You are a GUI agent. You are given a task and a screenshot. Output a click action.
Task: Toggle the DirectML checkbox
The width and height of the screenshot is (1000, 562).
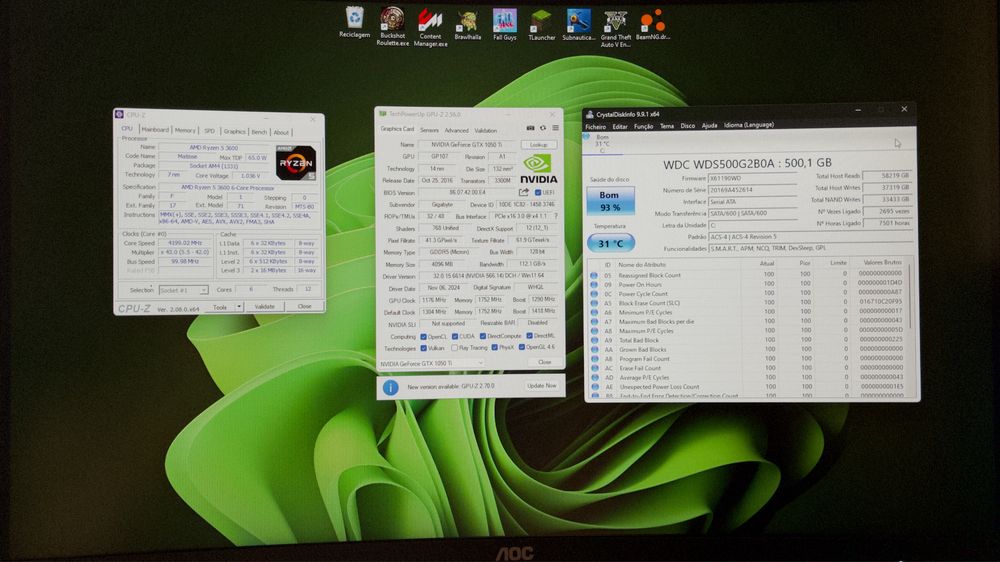[x=529, y=336]
